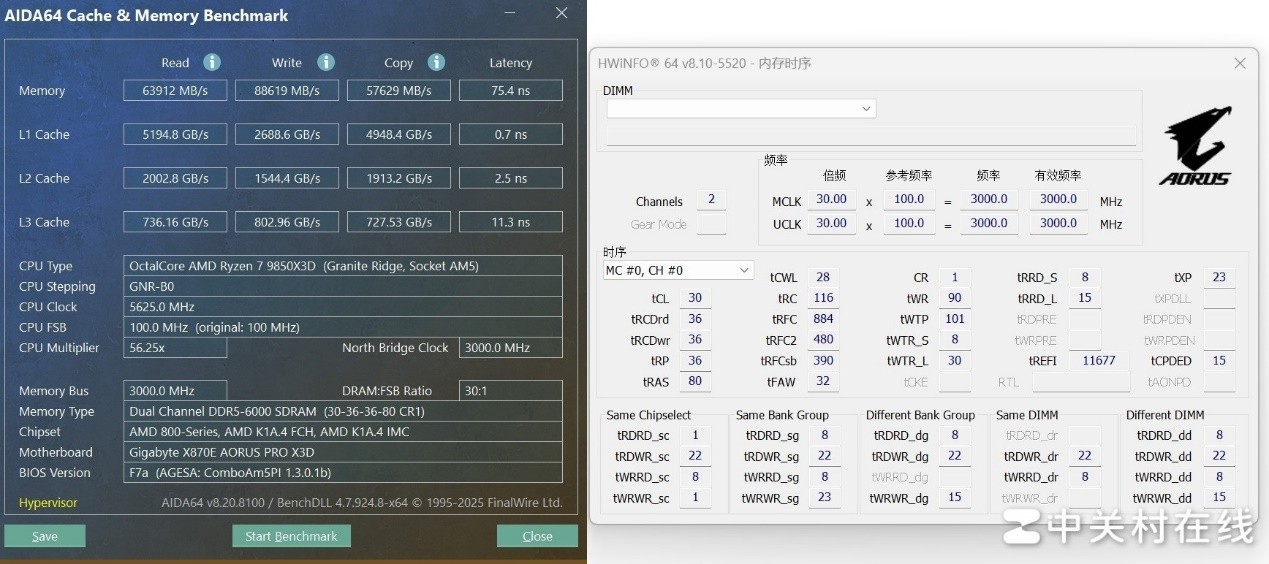Click the CPU Type field with Ryzen 7 9850X3D

click(x=343, y=266)
